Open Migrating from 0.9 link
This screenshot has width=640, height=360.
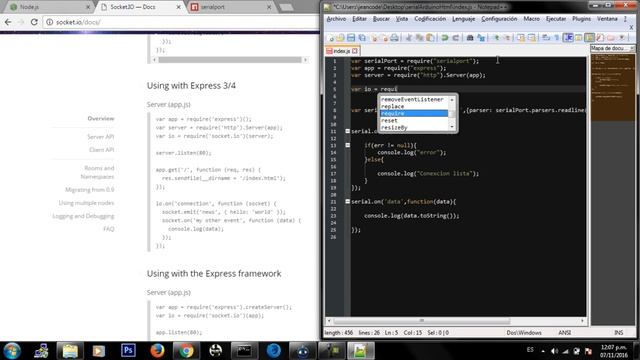[x=89, y=190]
